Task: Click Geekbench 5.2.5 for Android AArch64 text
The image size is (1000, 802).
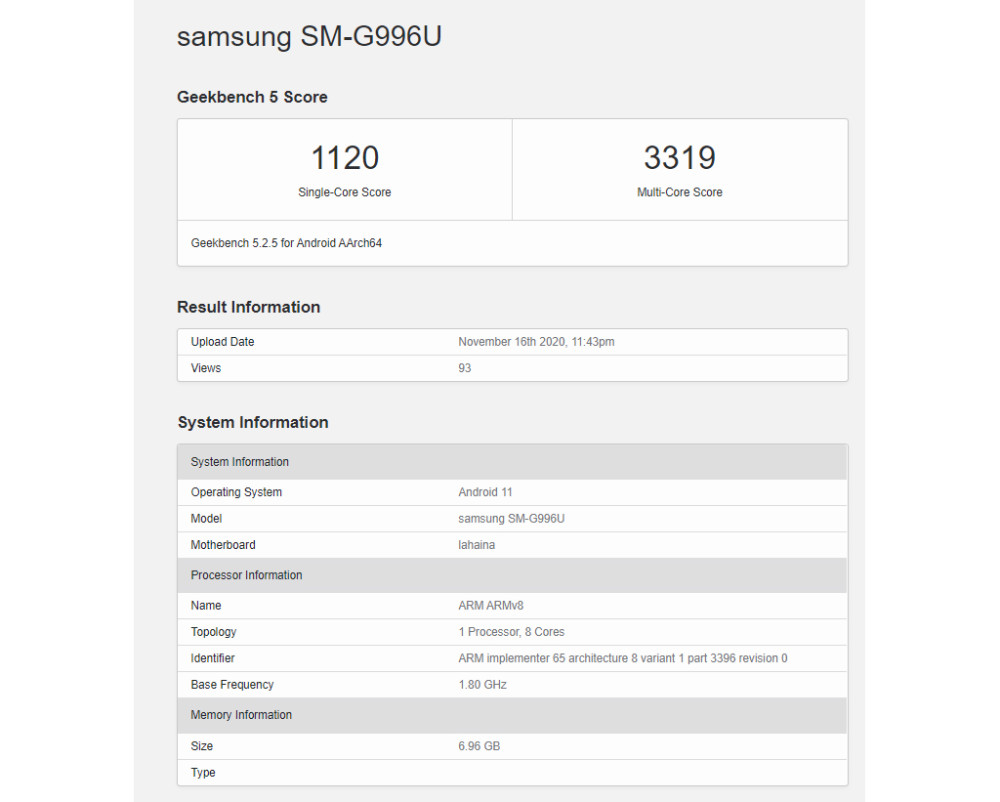Action: point(286,243)
